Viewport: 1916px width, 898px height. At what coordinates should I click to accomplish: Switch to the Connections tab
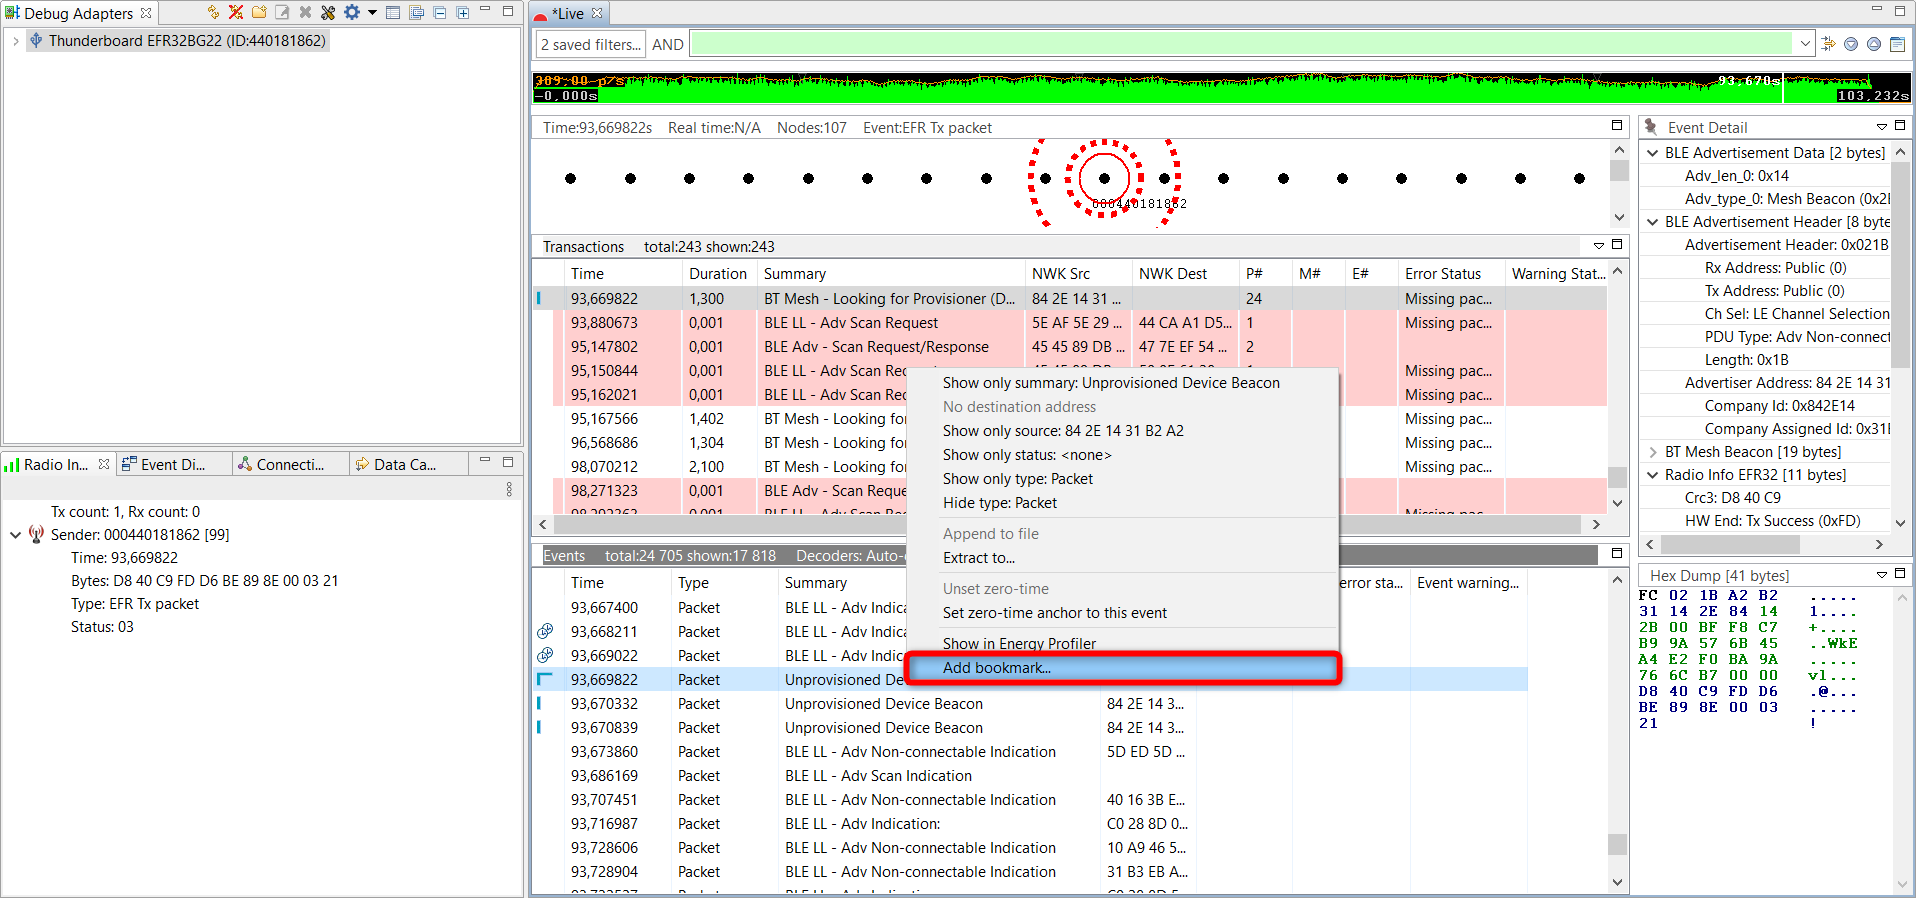tap(289, 464)
